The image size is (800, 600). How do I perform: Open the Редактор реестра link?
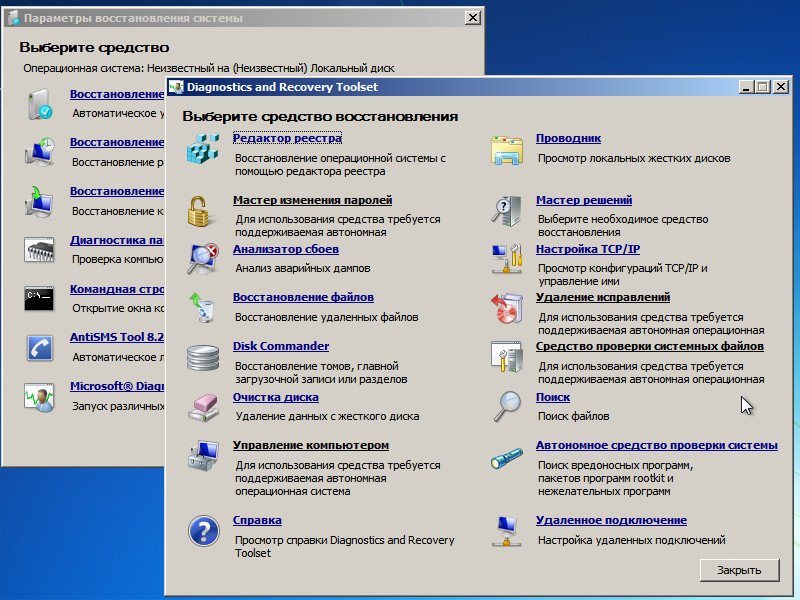pyautogui.click(x=287, y=139)
